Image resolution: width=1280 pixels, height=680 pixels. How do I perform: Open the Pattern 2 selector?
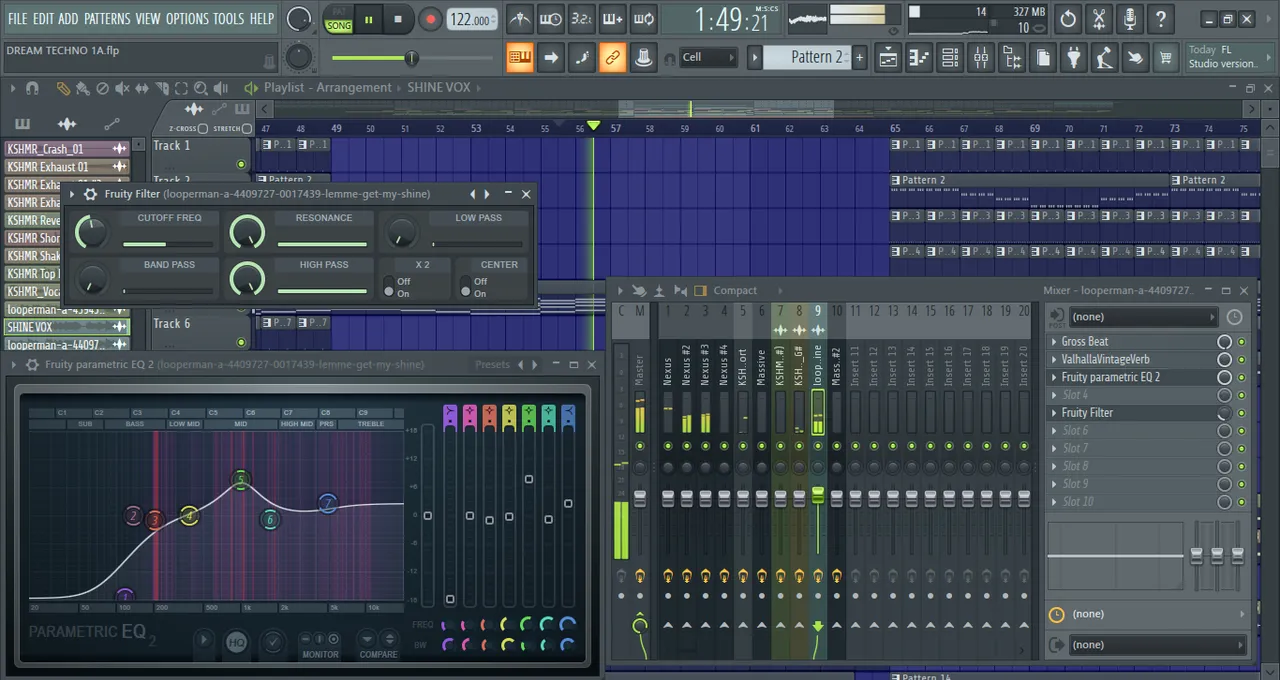click(806, 57)
